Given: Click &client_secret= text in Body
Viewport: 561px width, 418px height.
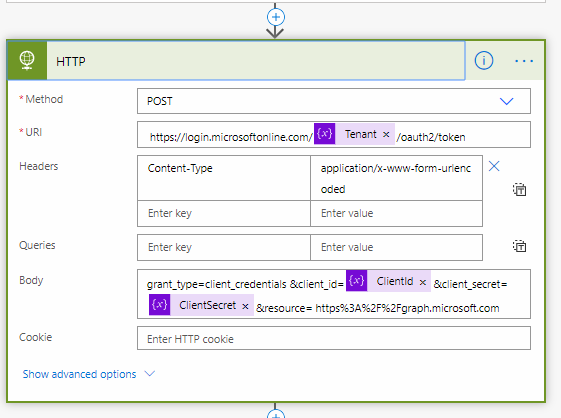Looking at the screenshot, I should 470,284.
